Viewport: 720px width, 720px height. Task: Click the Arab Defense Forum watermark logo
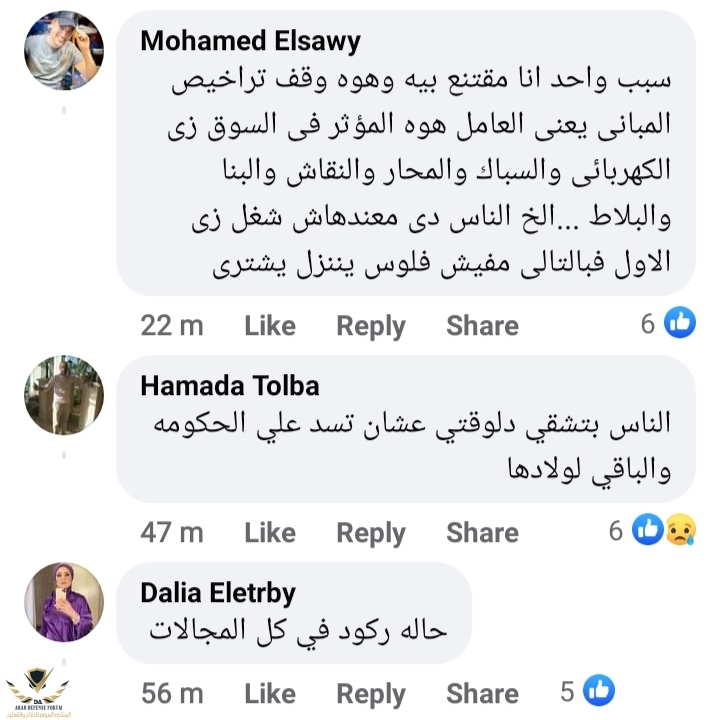38,692
